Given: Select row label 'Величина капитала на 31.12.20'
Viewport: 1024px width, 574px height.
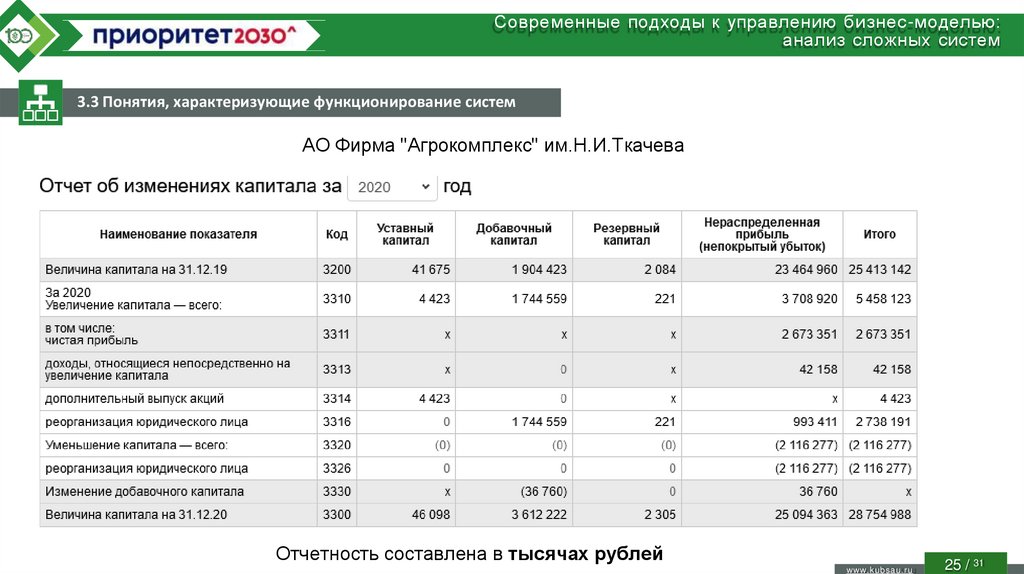Looking at the screenshot, I should click(136, 515).
